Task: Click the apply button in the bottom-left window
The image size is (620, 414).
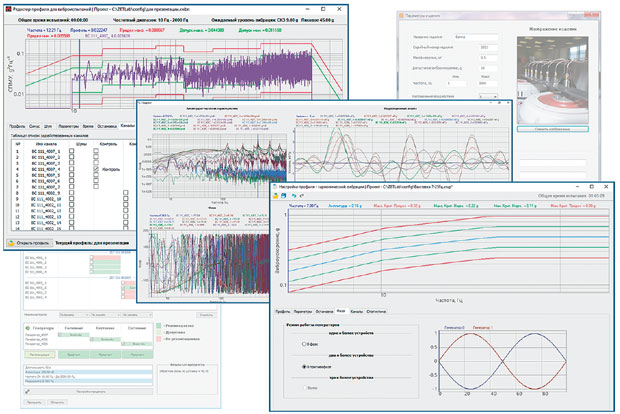Action: pyautogui.click(x=34, y=402)
